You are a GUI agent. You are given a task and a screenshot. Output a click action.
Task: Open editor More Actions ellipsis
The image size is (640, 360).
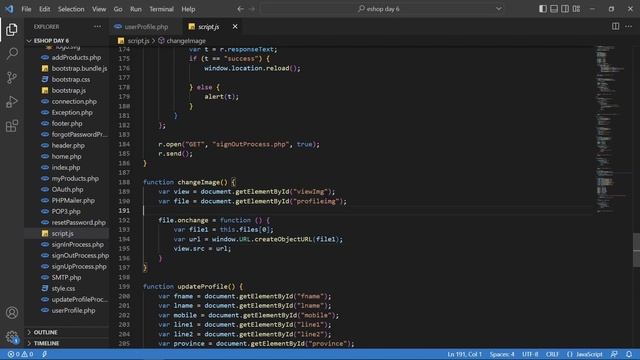628,26
